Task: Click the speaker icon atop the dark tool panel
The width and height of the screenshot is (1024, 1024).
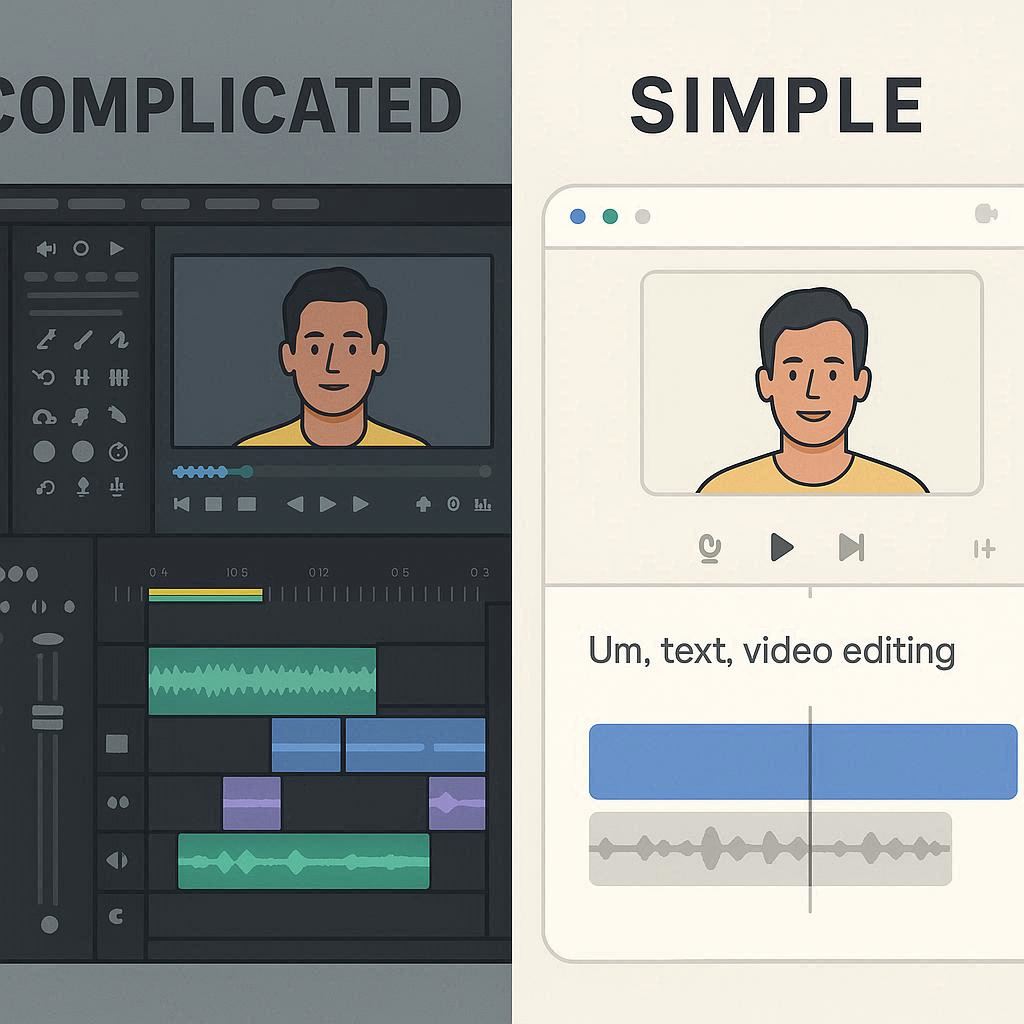Action: pos(46,248)
